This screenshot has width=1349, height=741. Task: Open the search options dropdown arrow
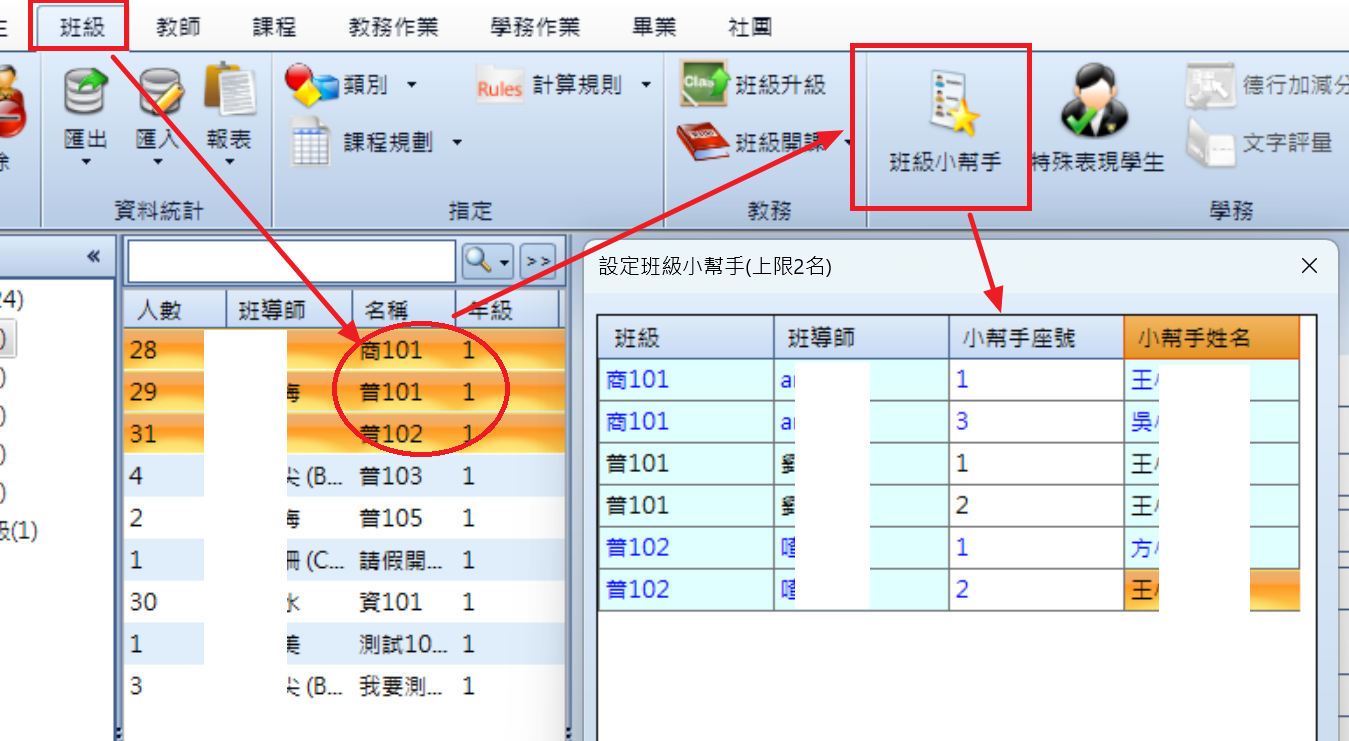pos(504,262)
